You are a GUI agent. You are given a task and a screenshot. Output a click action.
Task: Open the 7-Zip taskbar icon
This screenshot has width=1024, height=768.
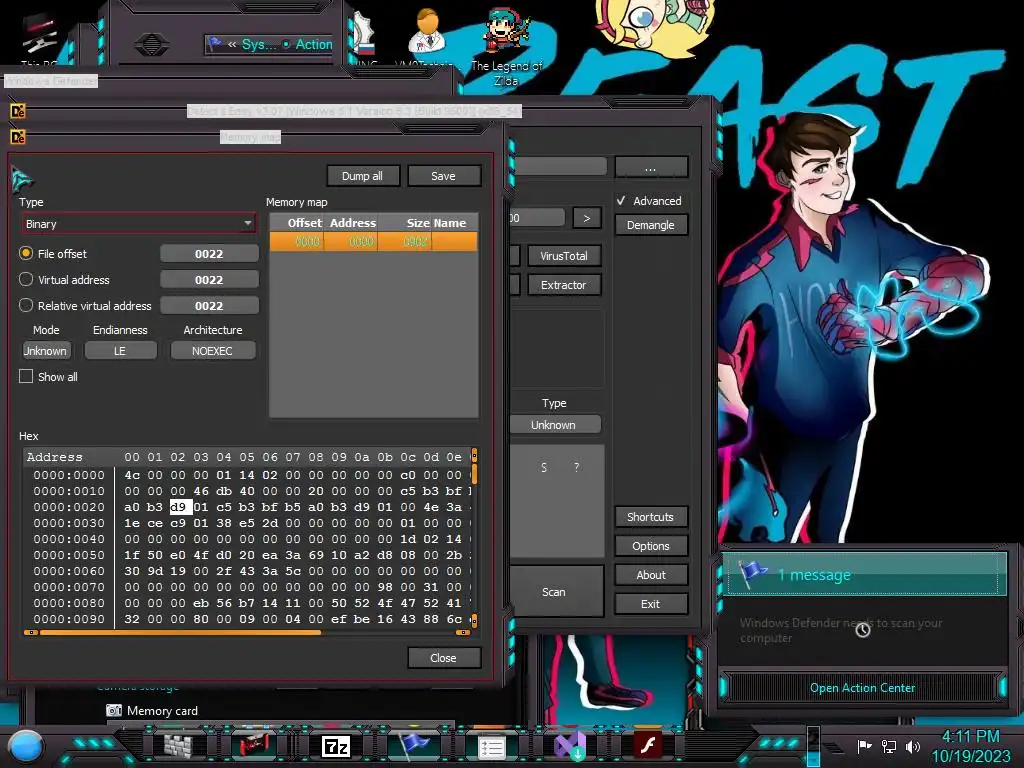pos(336,746)
